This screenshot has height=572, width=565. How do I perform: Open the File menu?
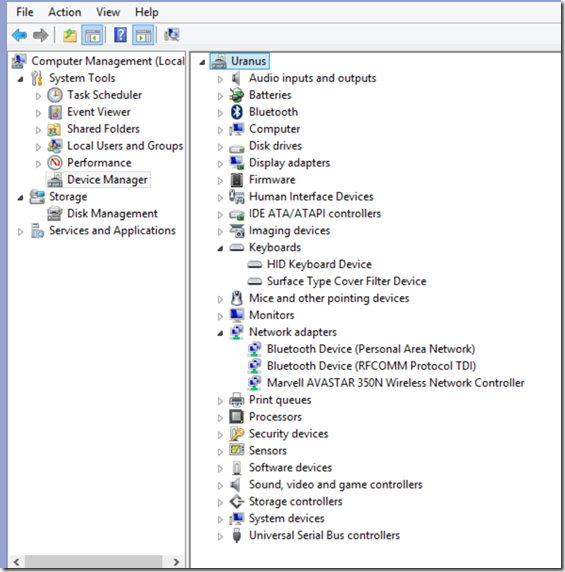[25, 12]
